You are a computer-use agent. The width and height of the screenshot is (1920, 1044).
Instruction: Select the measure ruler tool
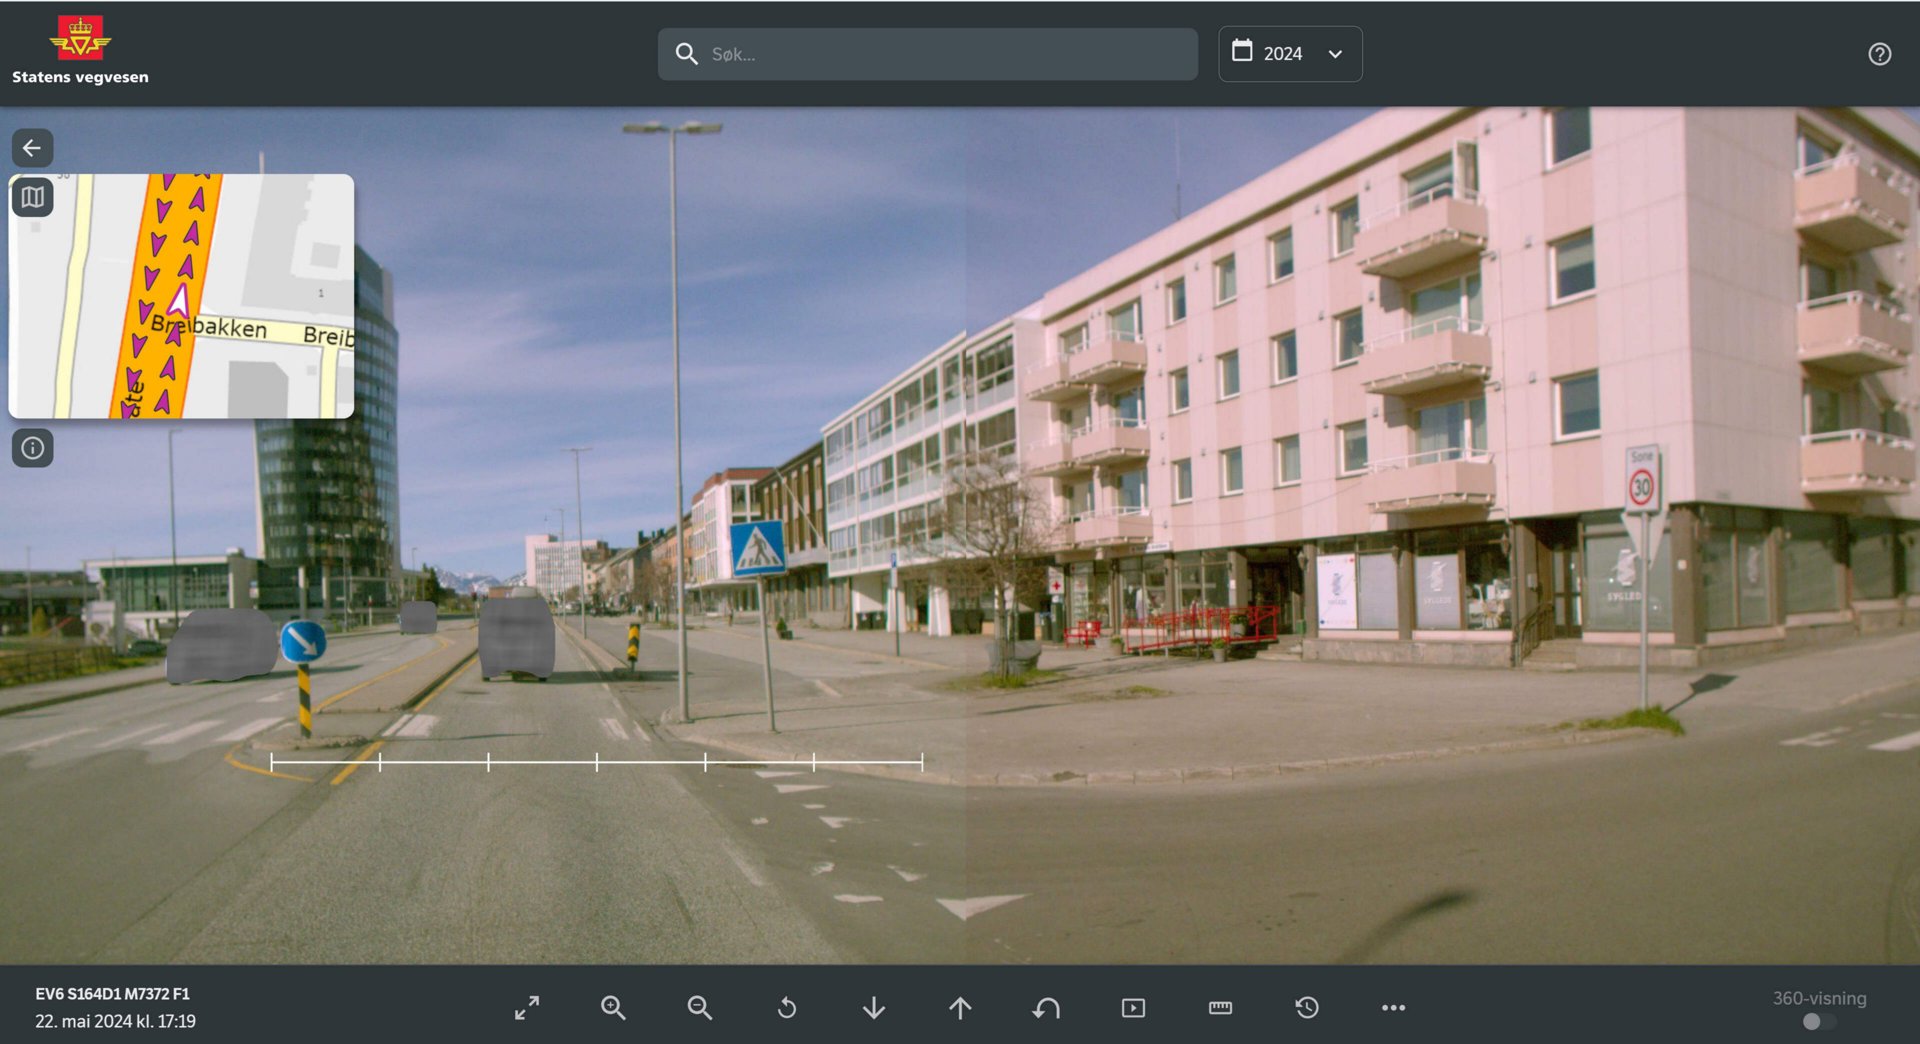click(1220, 1008)
